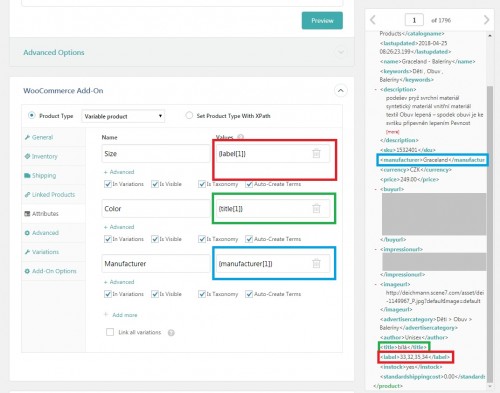This screenshot has width=500, height=393.
Task: Click the manufacturer Graceland XML element
Action: (432, 160)
